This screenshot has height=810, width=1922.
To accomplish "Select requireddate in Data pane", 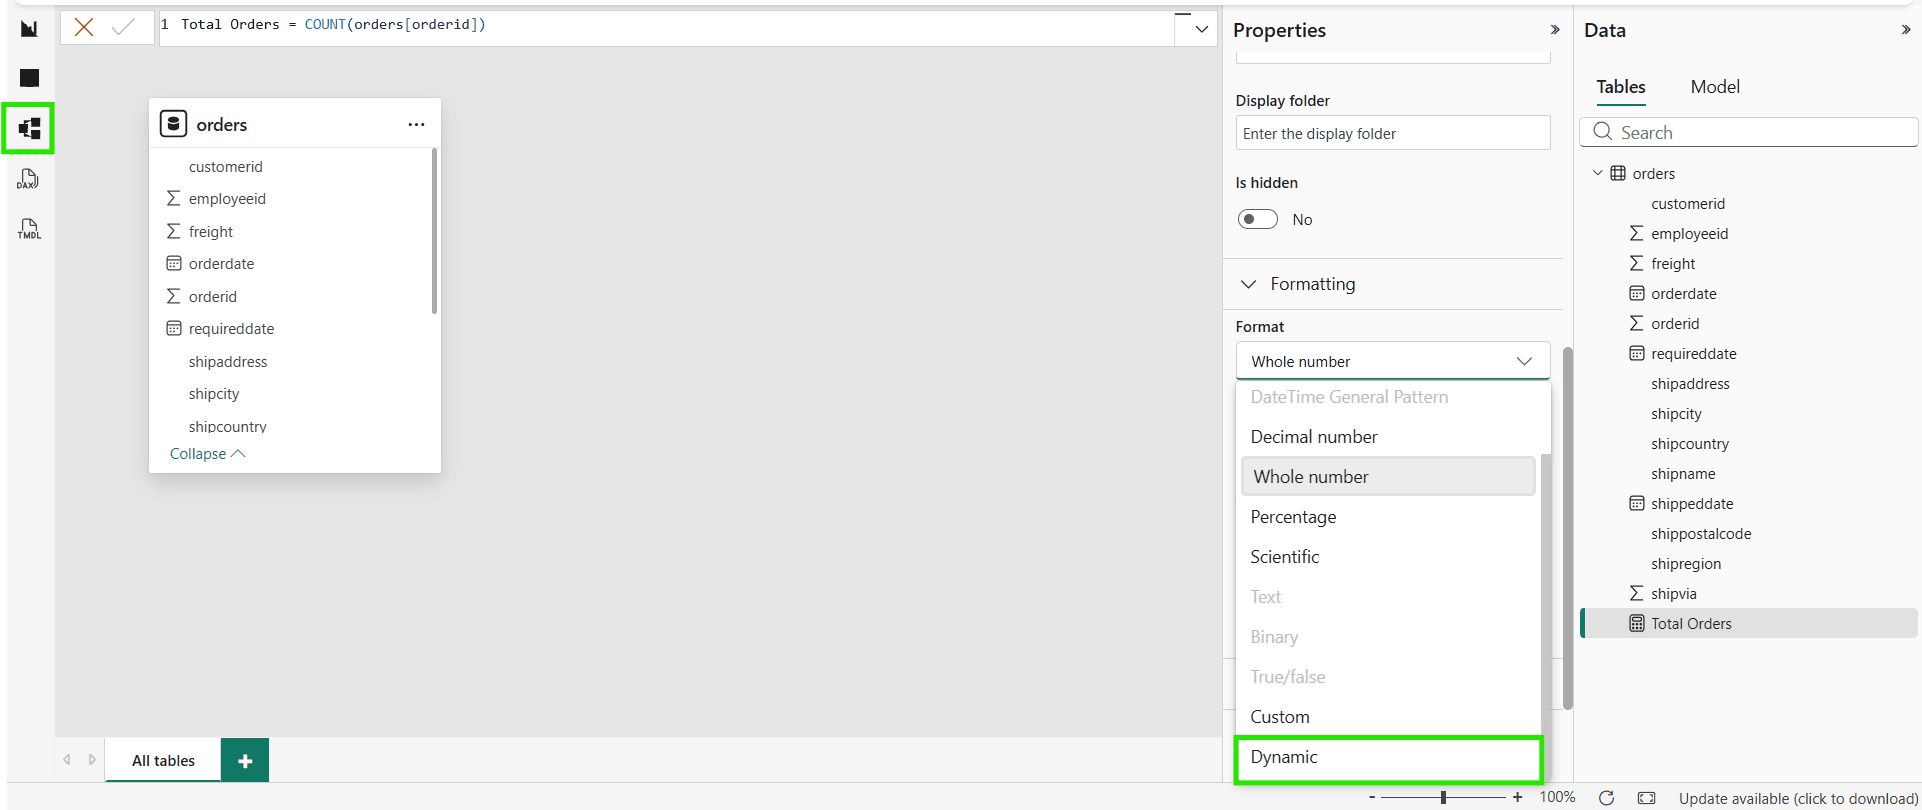I will tap(1693, 354).
